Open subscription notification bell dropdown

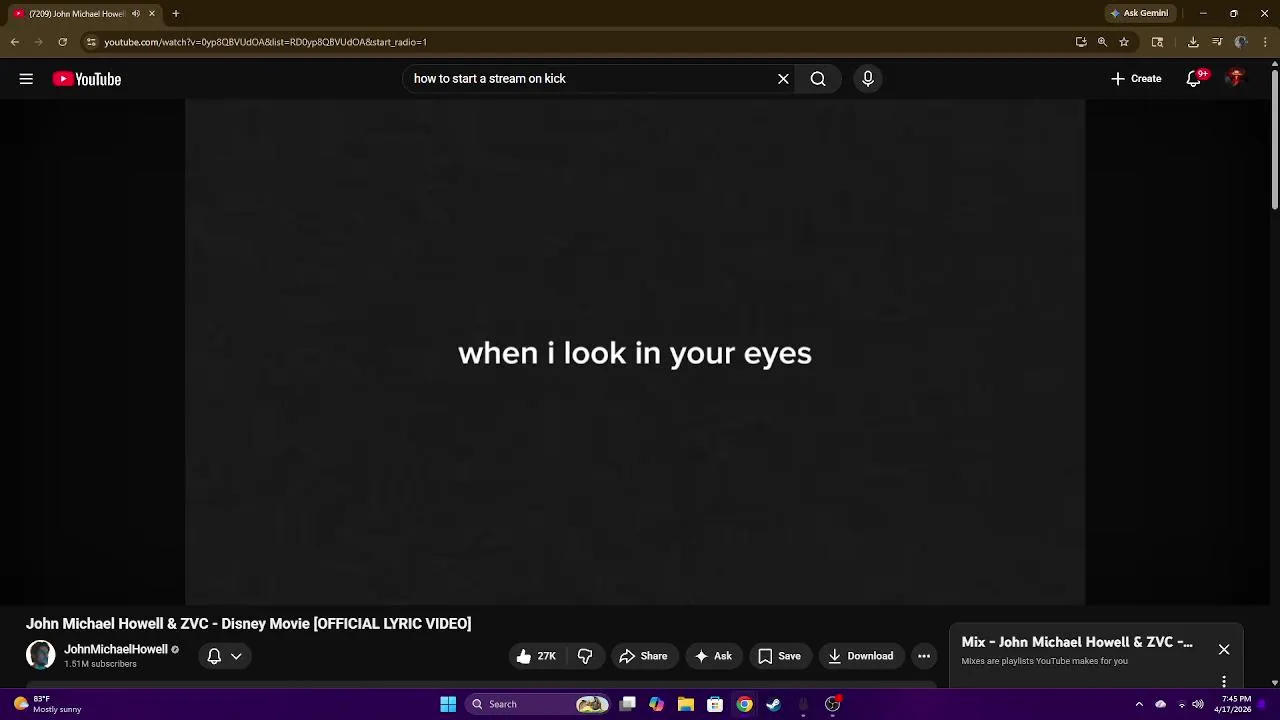point(224,656)
